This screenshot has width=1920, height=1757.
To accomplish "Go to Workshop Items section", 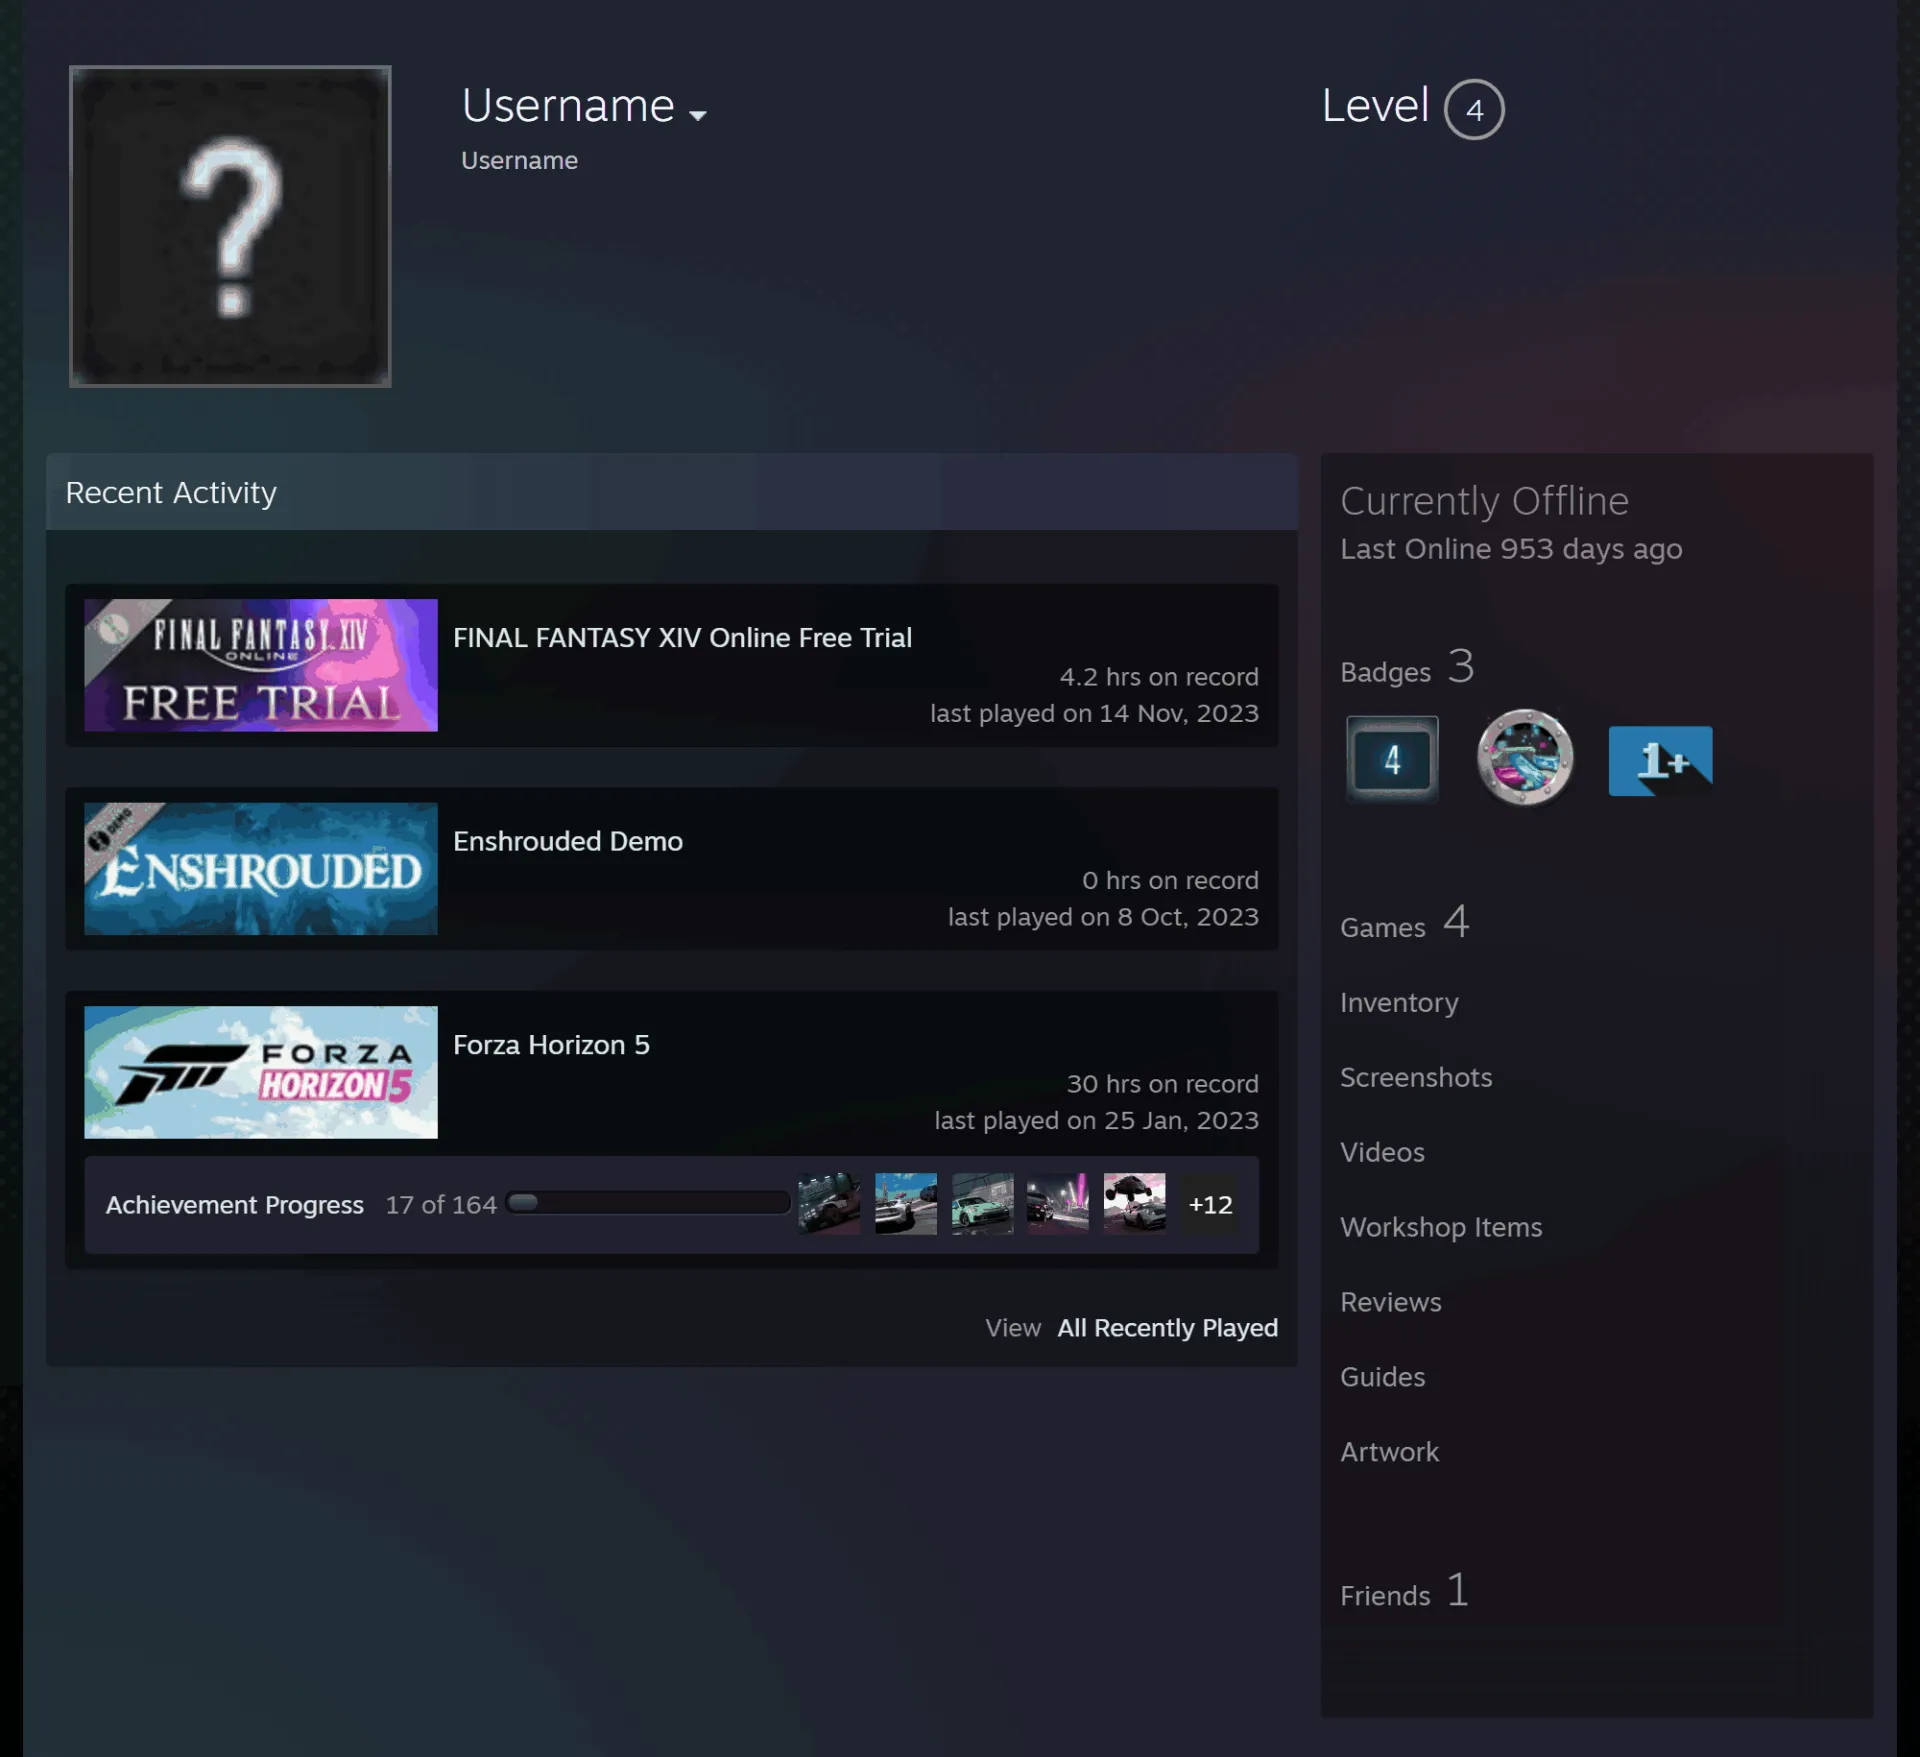I will [1441, 1227].
